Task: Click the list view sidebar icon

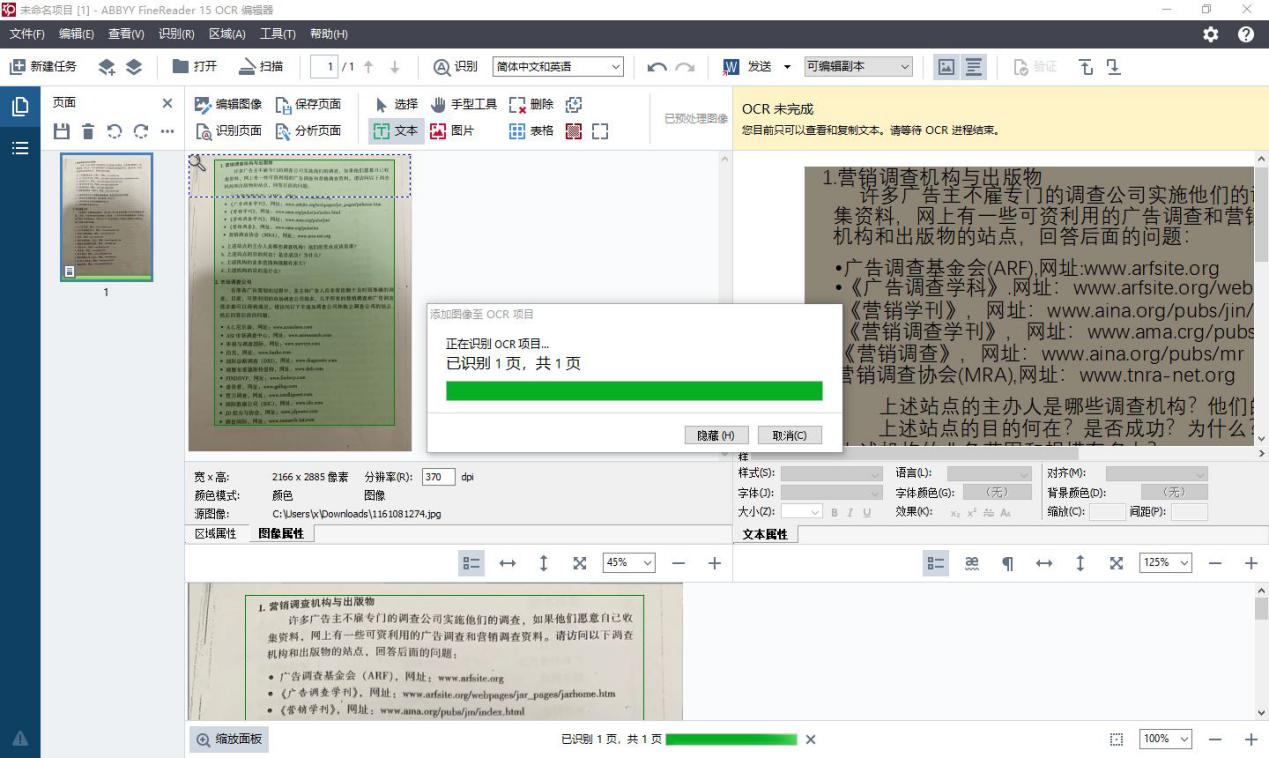Action: tap(19, 148)
